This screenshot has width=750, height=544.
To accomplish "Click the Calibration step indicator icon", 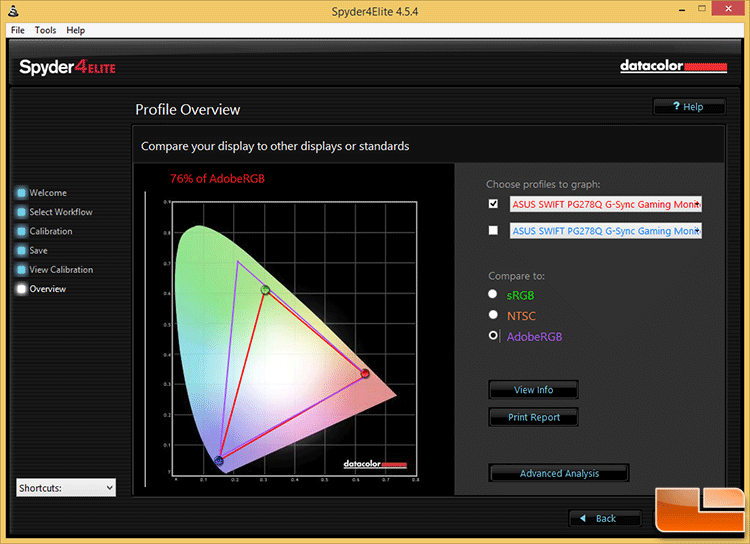I will pyautogui.click(x=21, y=231).
